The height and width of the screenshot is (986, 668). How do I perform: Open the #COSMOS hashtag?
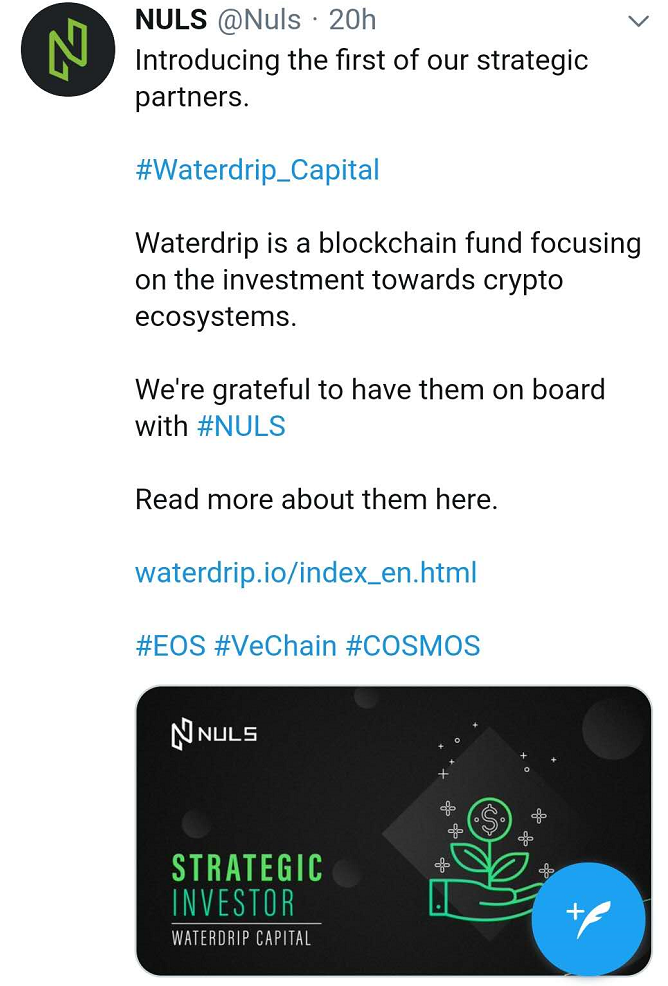(413, 646)
